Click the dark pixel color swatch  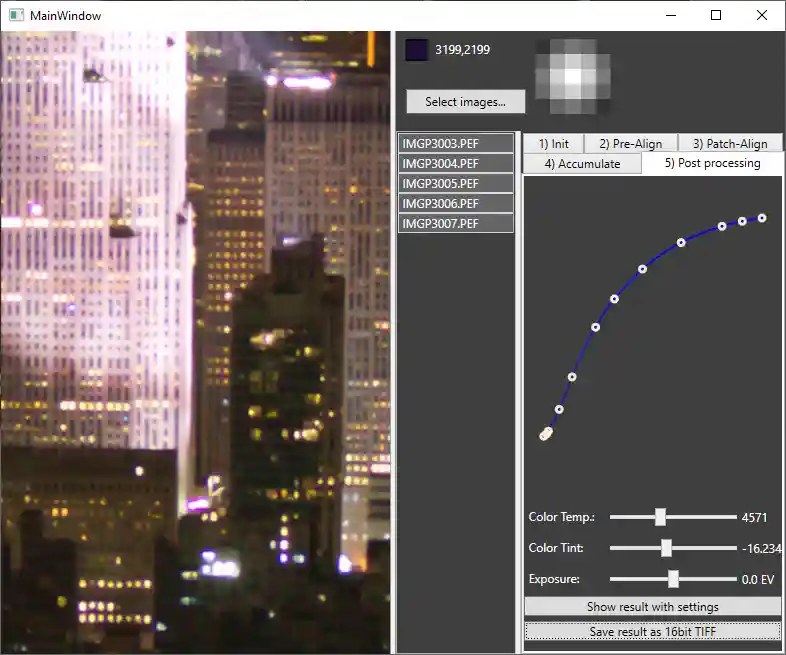(x=416, y=49)
